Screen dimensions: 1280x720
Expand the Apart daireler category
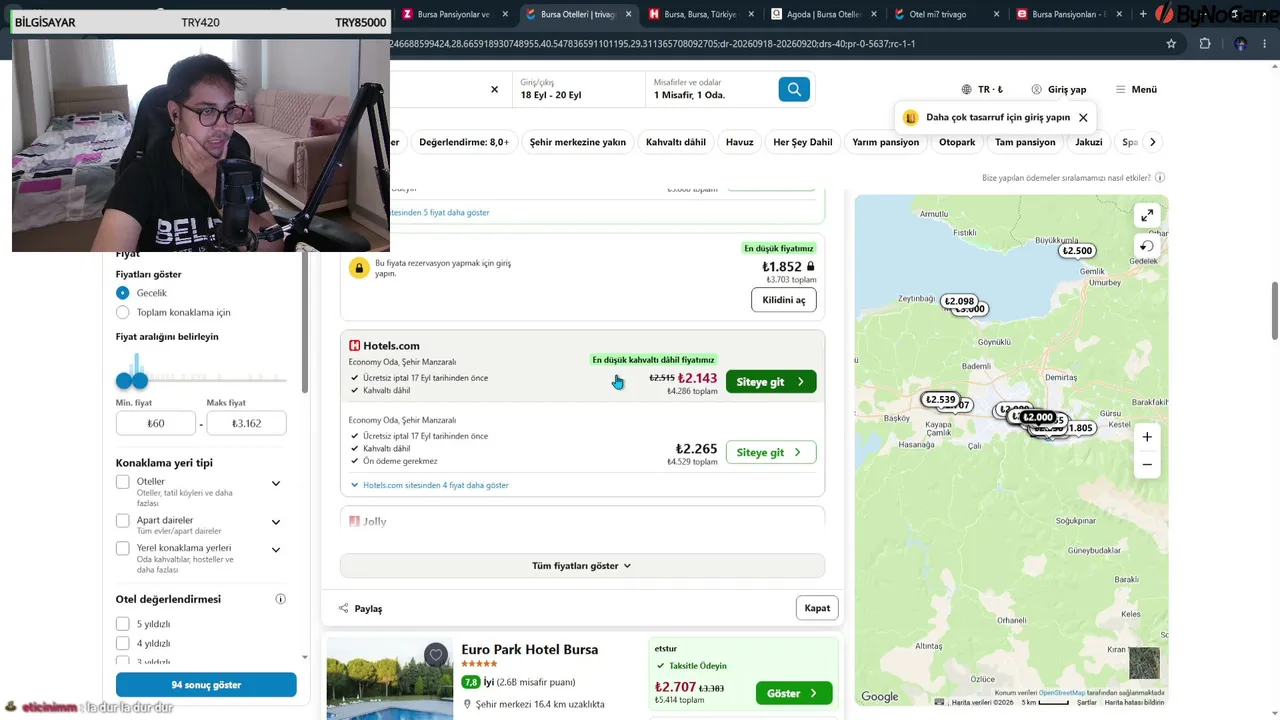coord(276,522)
